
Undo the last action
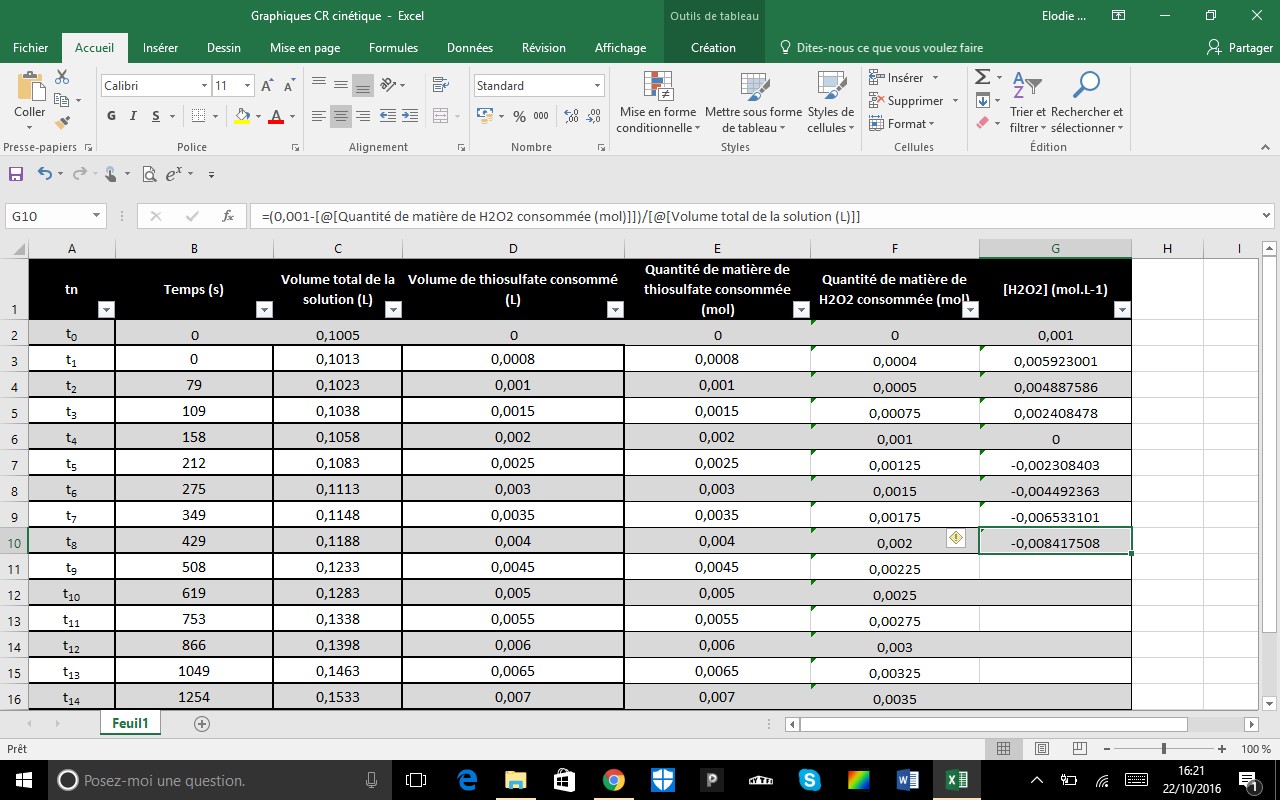click(44, 174)
